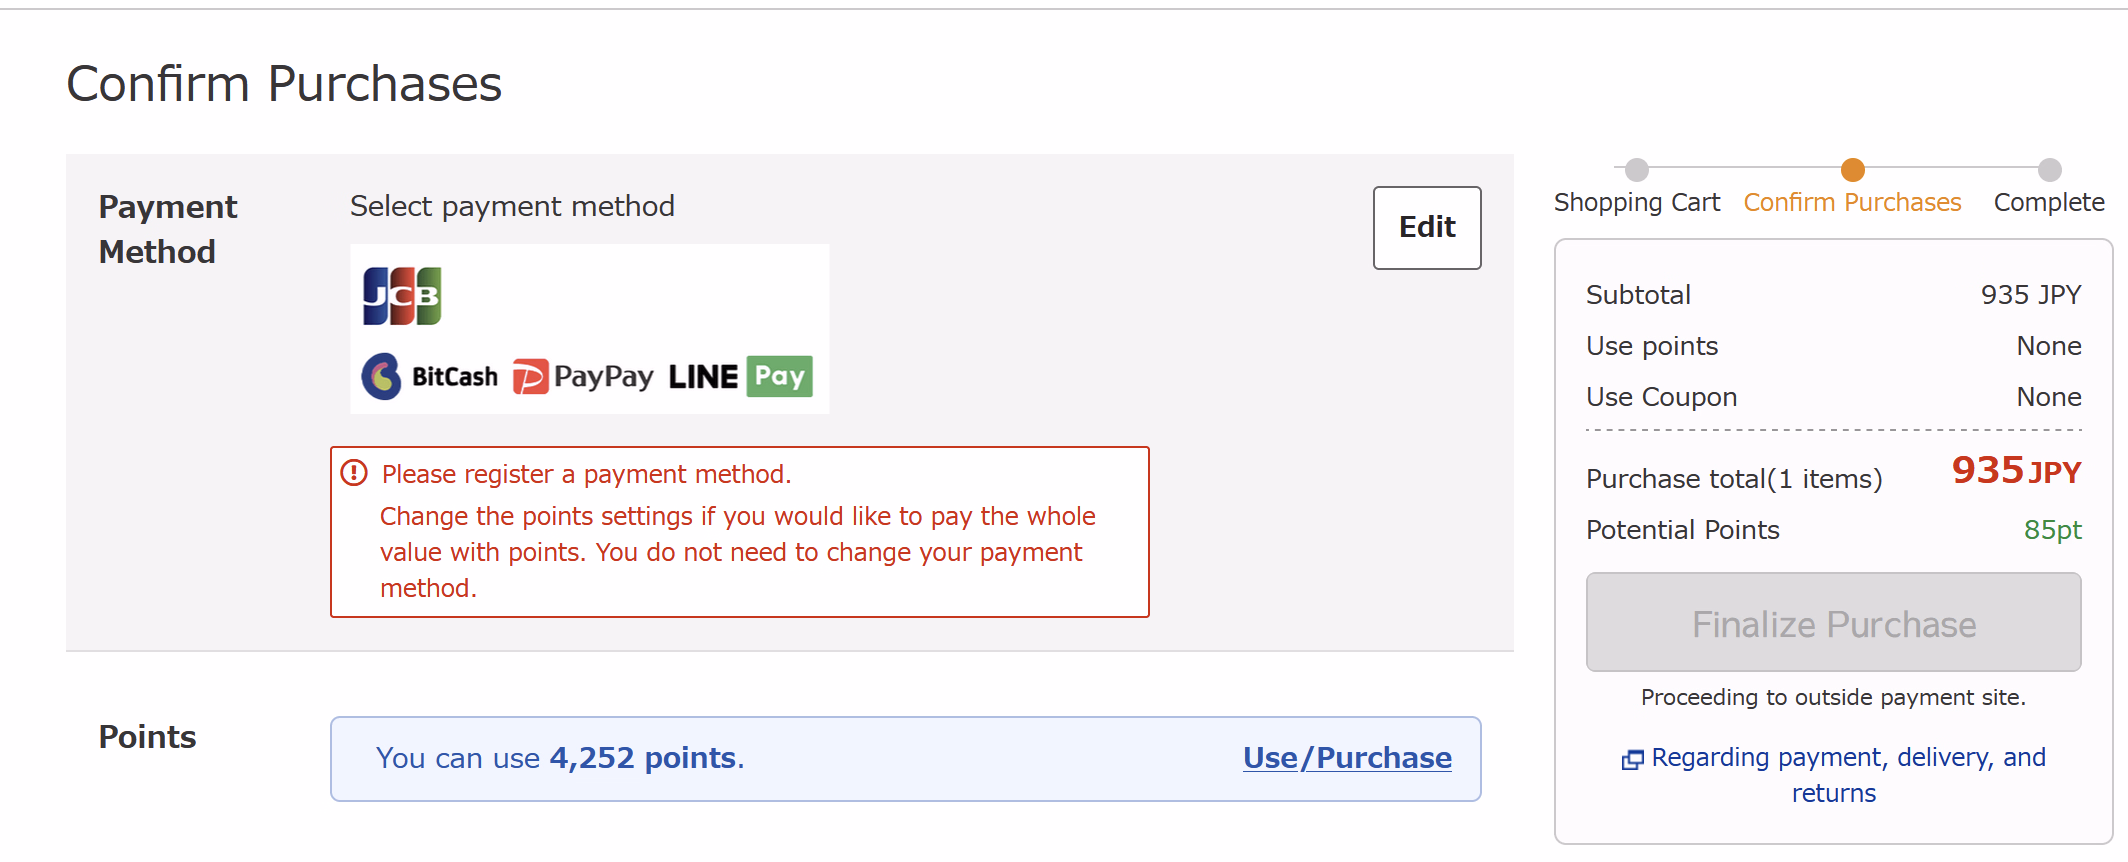Open Regarding payment, delivery, and returns link
The image size is (2128, 862).
click(x=1848, y=775)
